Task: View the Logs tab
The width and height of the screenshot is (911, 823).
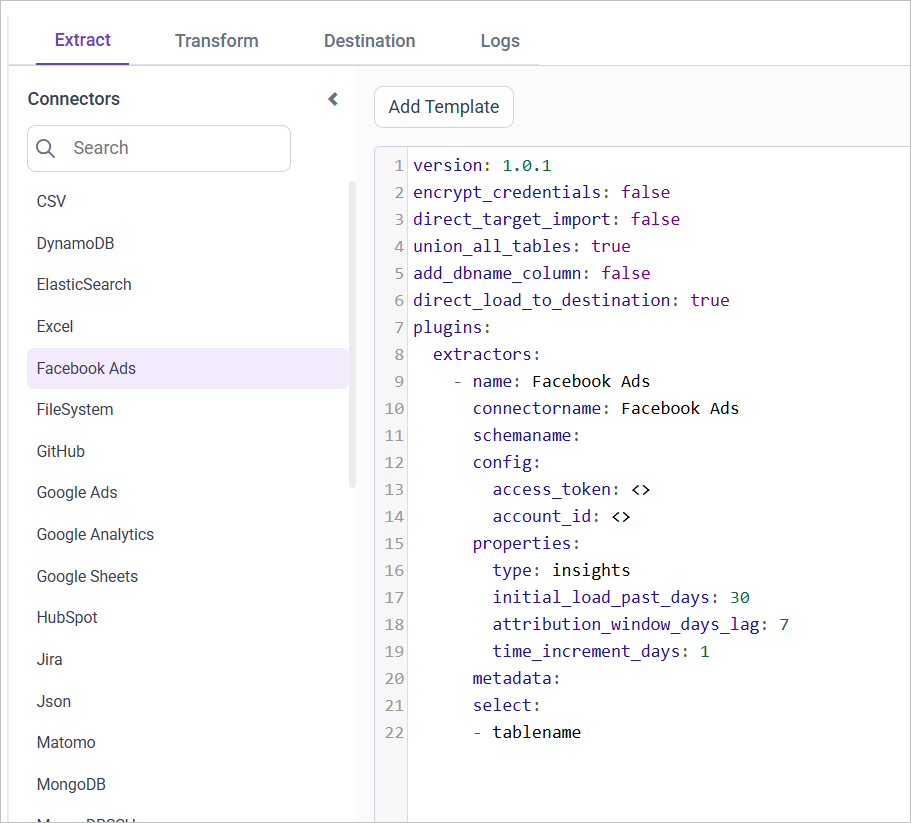Action: 499,41
